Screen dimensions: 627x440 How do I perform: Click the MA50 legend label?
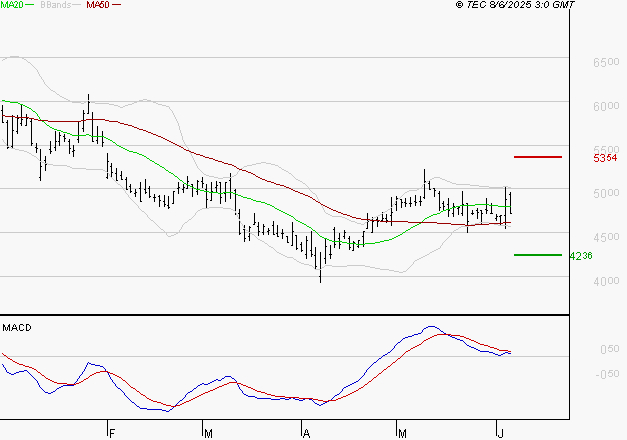[x=98, y=5]
